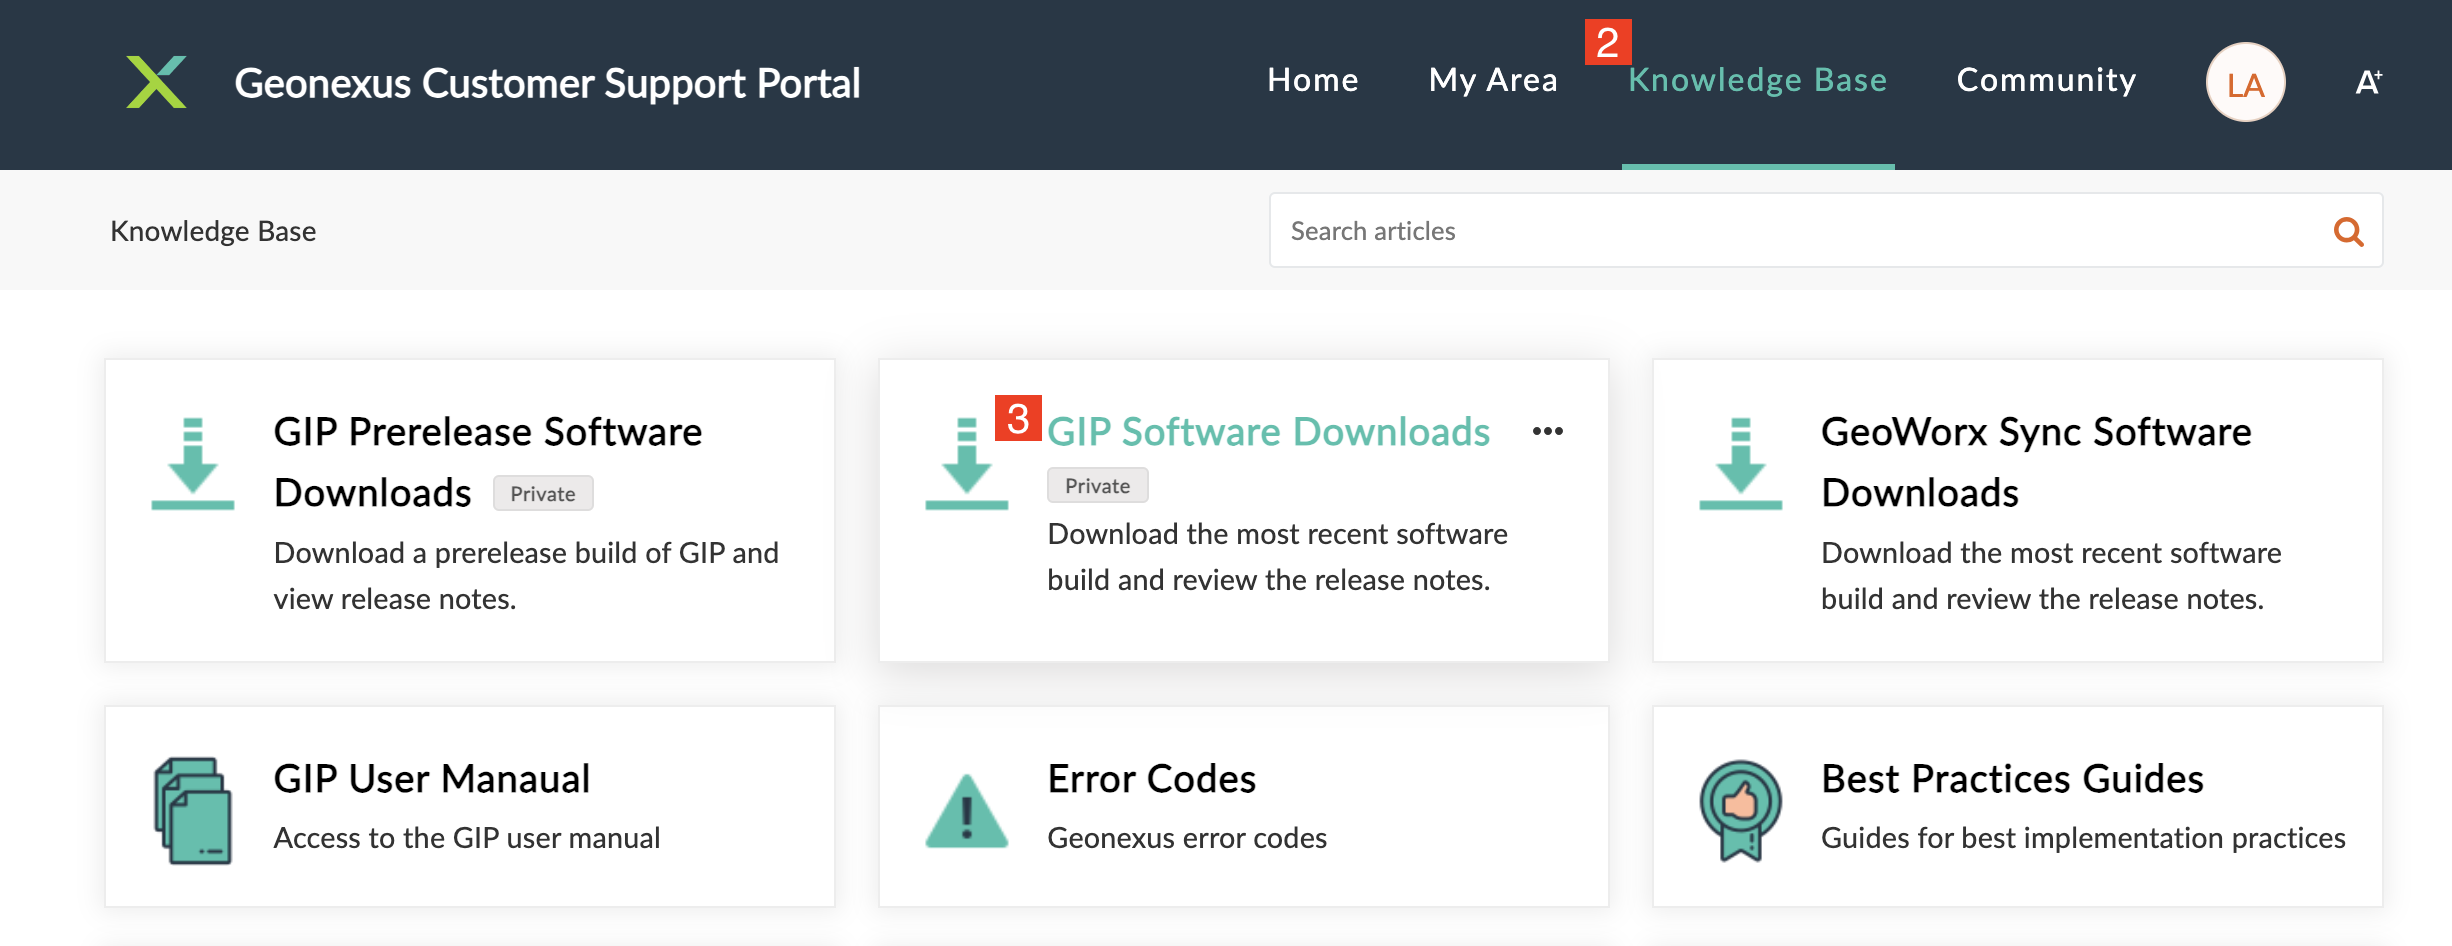Click GIP Prerelease Software download arrow icon
The width and height of the screenshot is (2452, 946).
[x=192, y=463]
